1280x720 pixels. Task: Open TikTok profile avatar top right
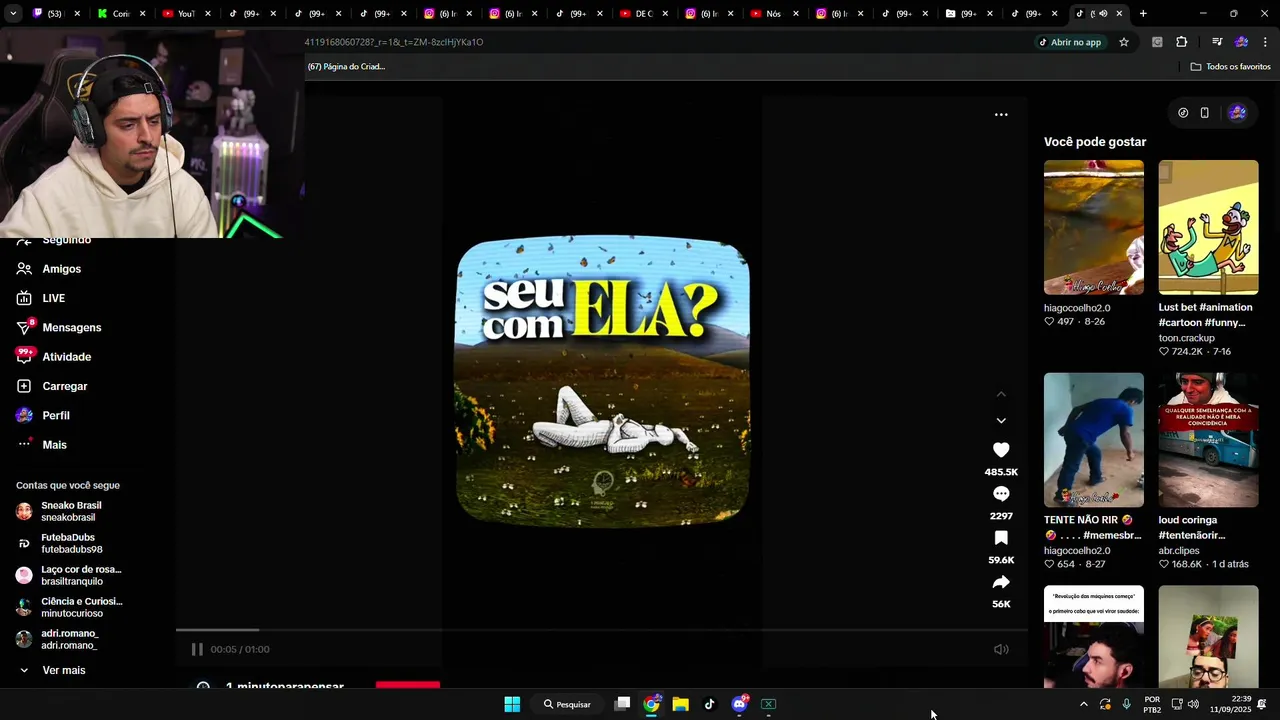1237,113
